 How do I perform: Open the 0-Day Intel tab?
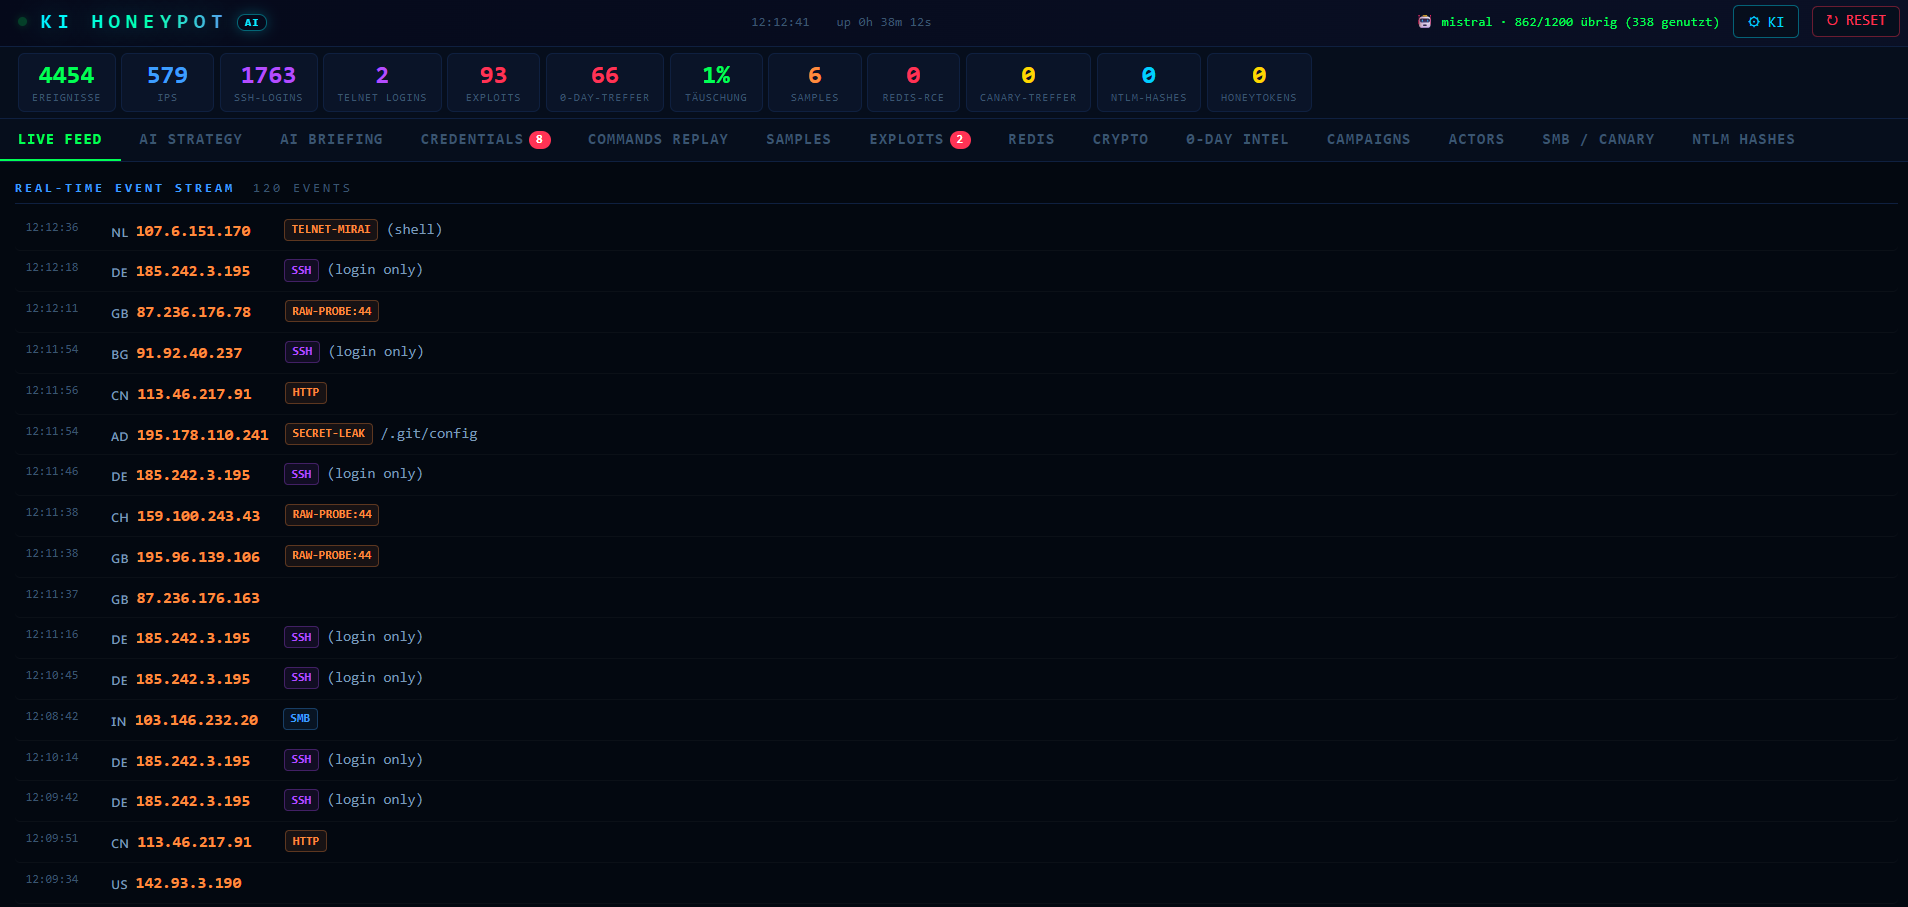tap(1237, 139)
